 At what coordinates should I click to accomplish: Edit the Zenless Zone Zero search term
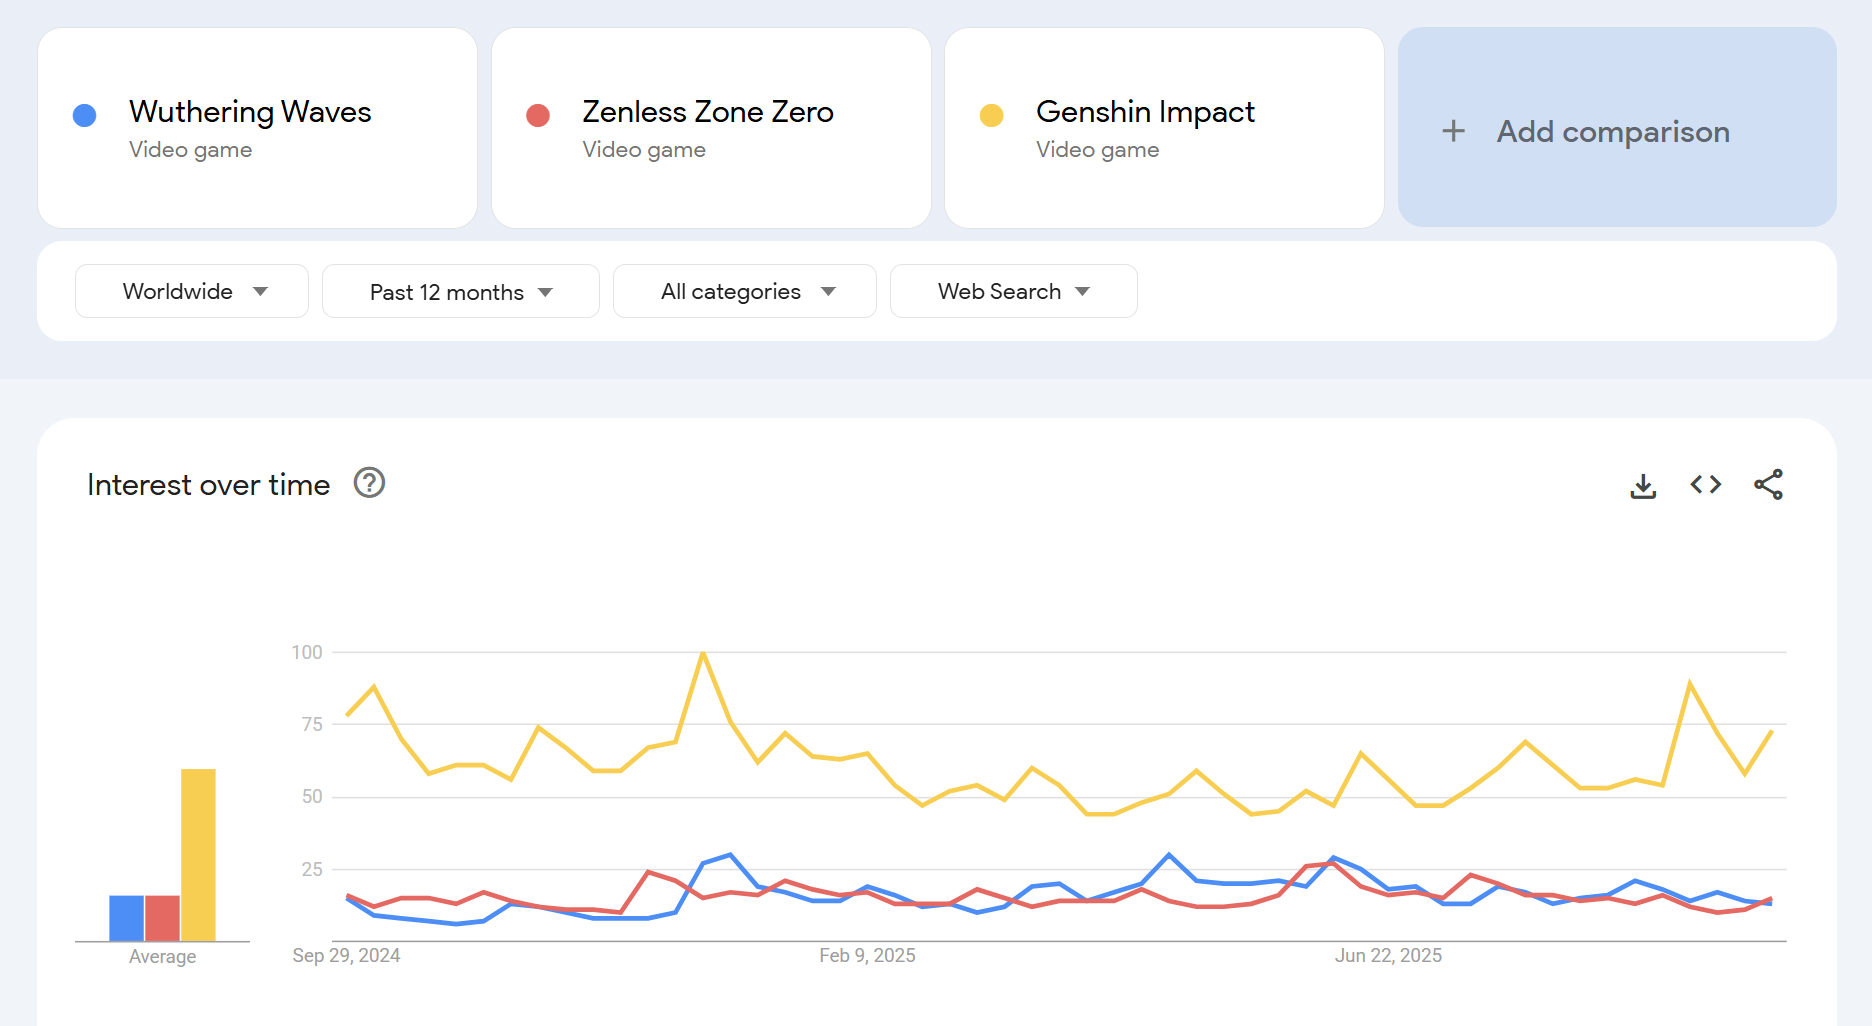pyautogui.click(x=707, y=112)
